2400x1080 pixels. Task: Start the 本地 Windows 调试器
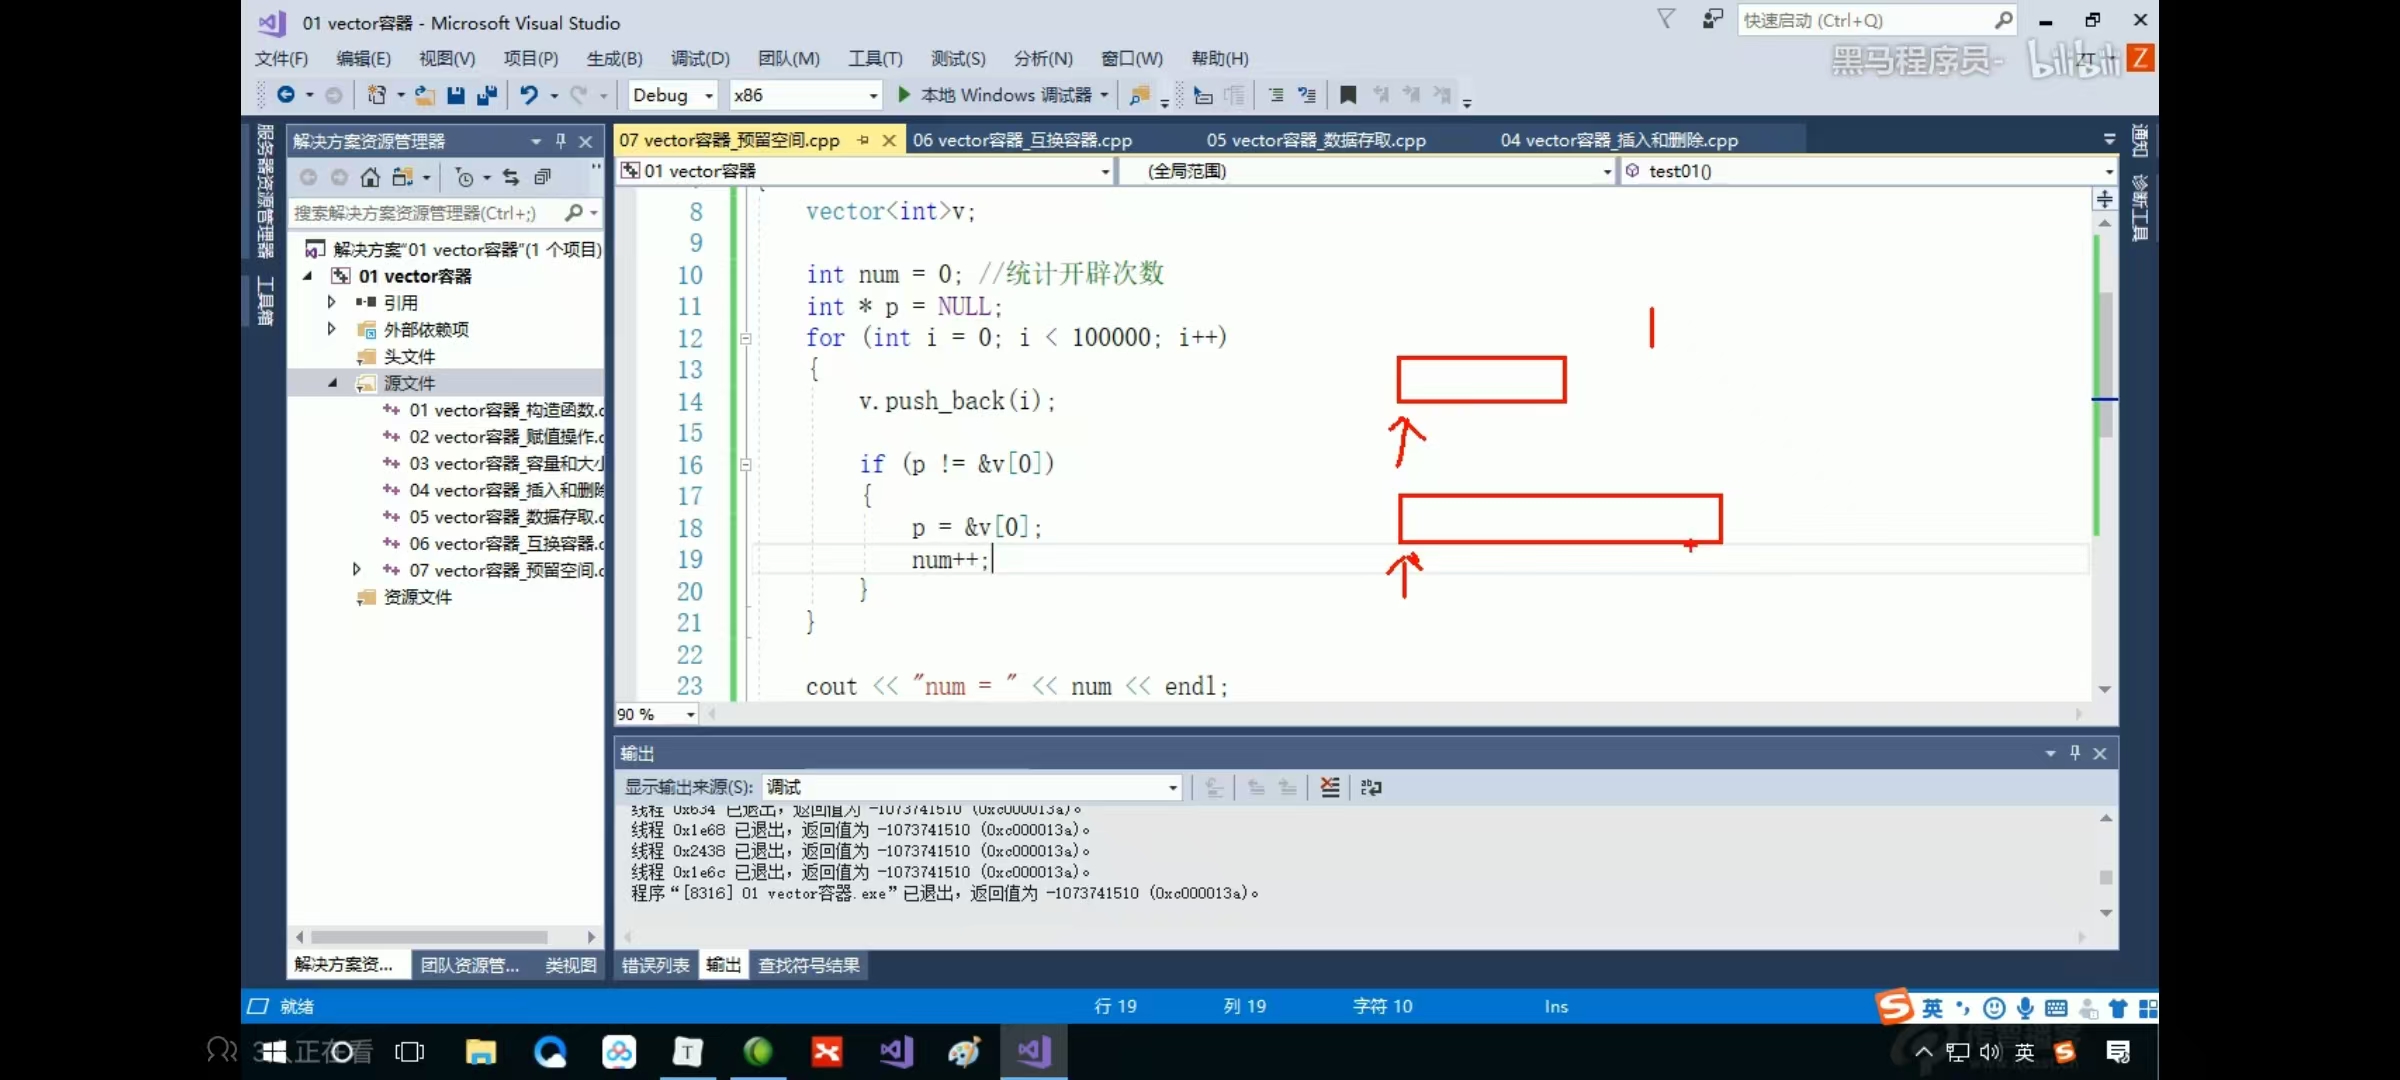coord(1000,95)
